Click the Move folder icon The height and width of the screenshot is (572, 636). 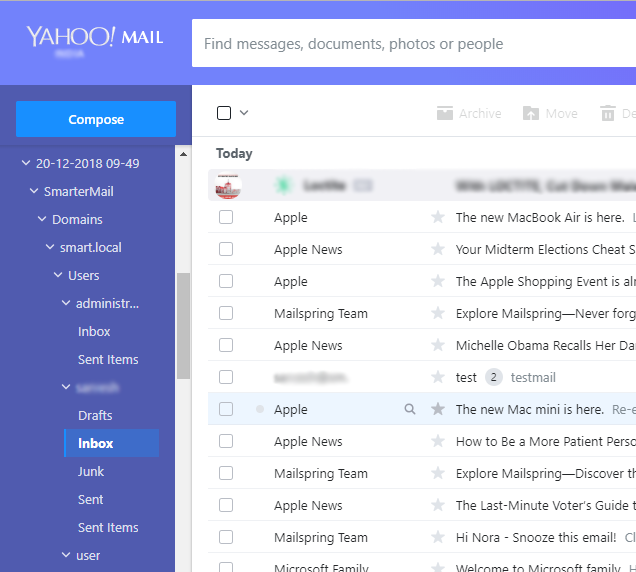click(531, 113)
